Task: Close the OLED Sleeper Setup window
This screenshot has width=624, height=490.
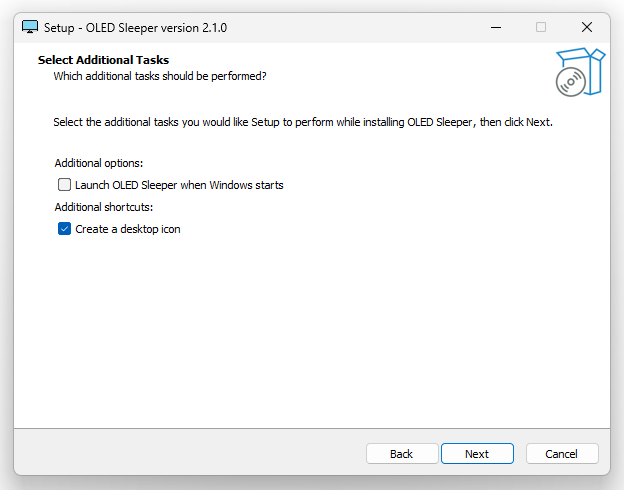Action: coord(587,27)
